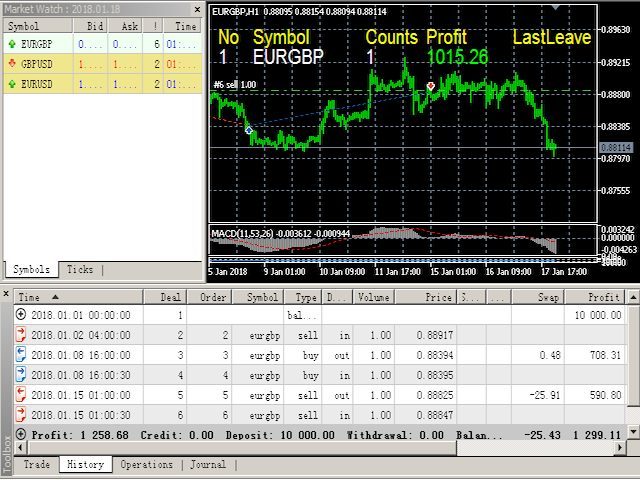Click the buy deal icon dated 2018.01.08 16:00:00
Screen dimensions: 640x480
pyautogui.click(x=22, y=354)
